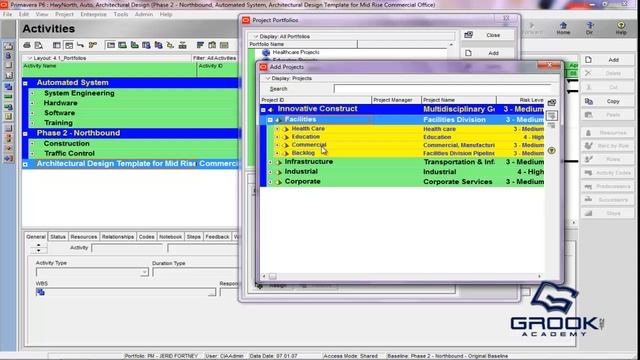Expand the System Engineering node
640x360 pixels.
coord(33,93)
